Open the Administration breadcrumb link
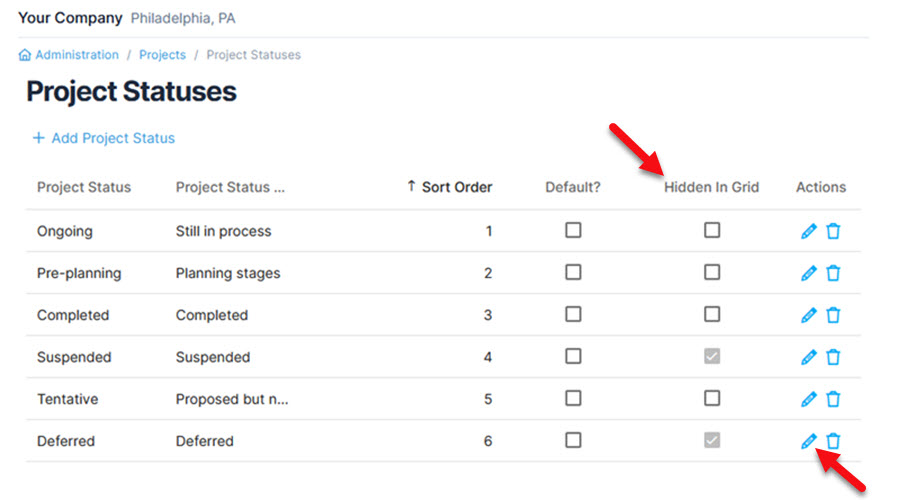 coord(77,55)
